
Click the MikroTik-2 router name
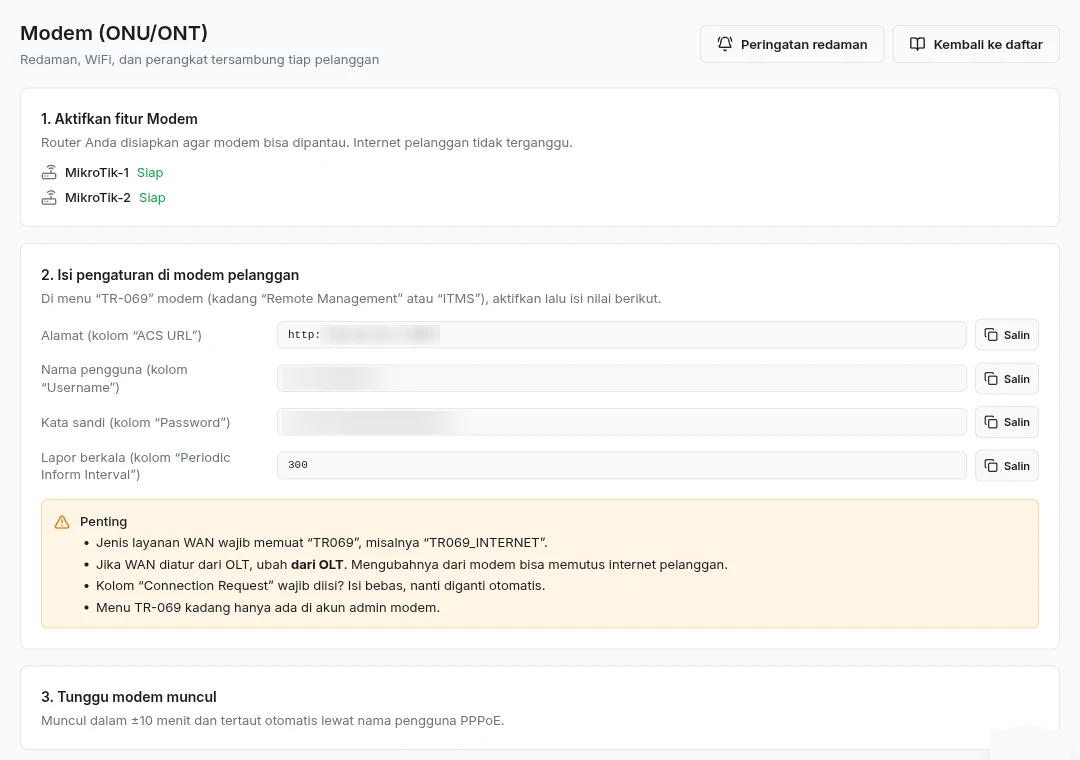(x=98, y=198)
